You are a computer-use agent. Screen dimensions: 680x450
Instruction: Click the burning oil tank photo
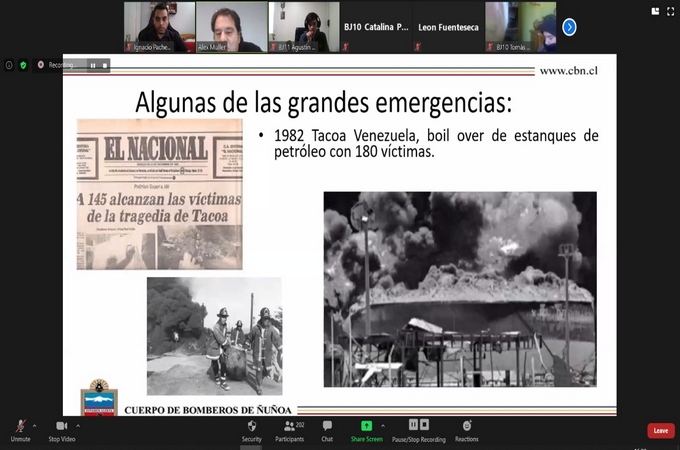pyautogui.click(x=460, y=289)
